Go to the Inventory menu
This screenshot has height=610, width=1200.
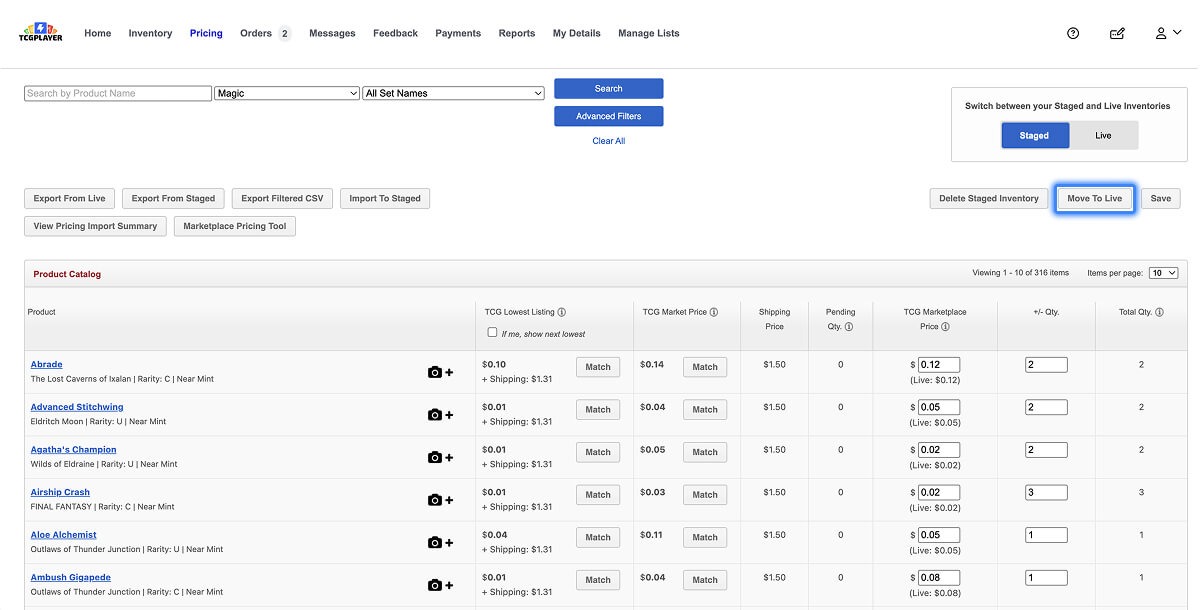click(150, 33)
